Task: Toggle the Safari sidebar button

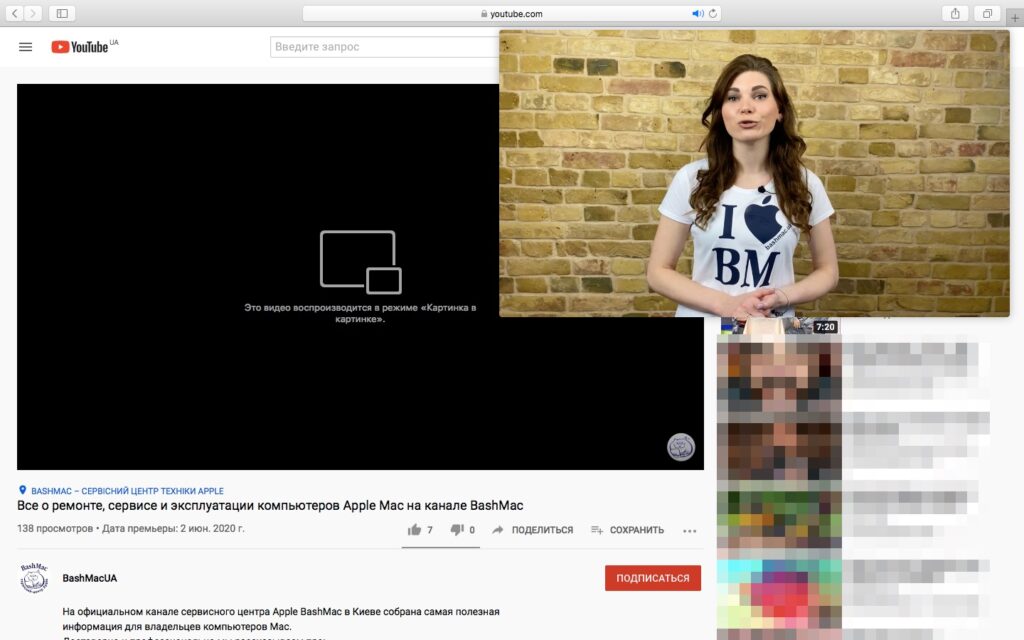Action: pyautogui.click(x=62, y=13)
